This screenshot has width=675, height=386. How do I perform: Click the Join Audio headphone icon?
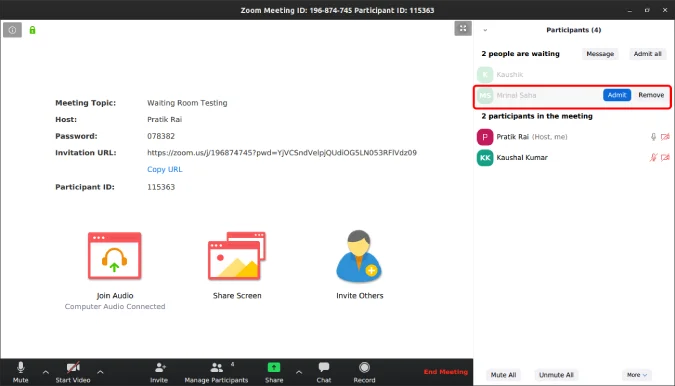[x=115, y=256]
